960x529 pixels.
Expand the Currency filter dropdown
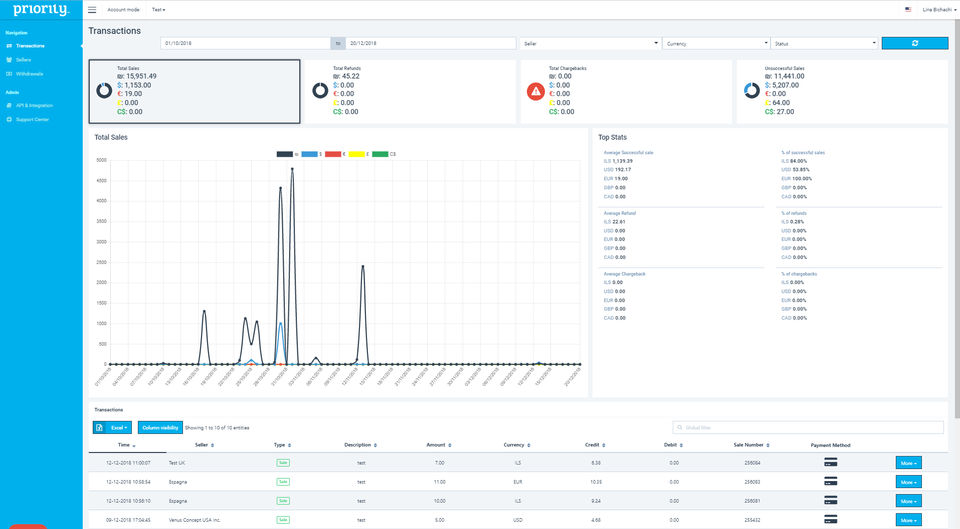[714, 43]
